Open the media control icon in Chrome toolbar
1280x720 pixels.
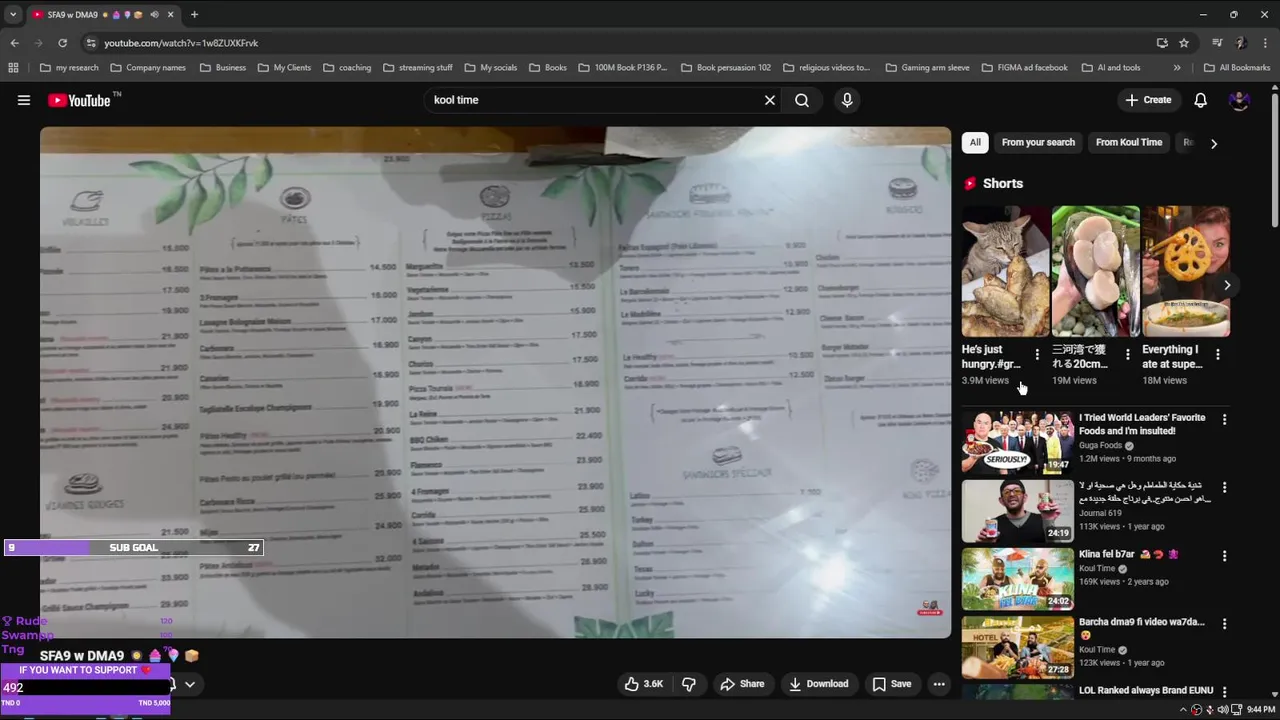tap(1217, 43)
